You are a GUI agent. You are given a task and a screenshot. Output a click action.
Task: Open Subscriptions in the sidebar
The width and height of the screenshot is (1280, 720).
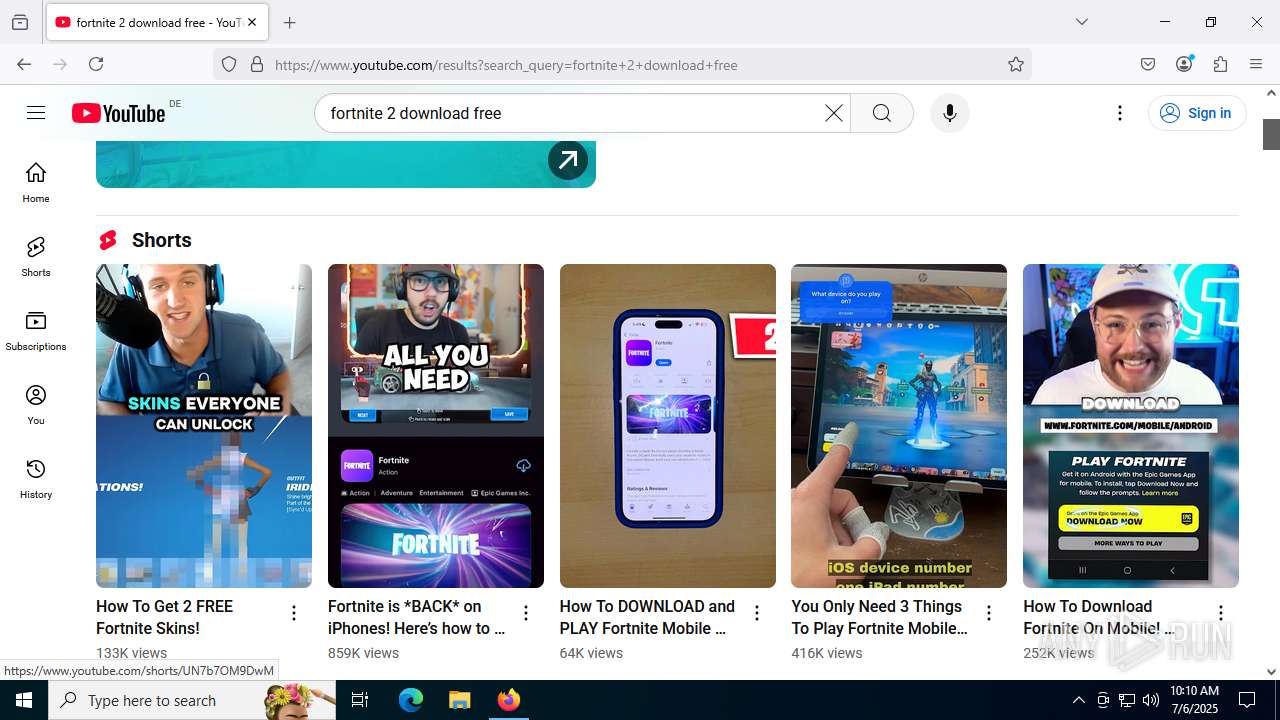pyautogui.click(x=36, y=330)
